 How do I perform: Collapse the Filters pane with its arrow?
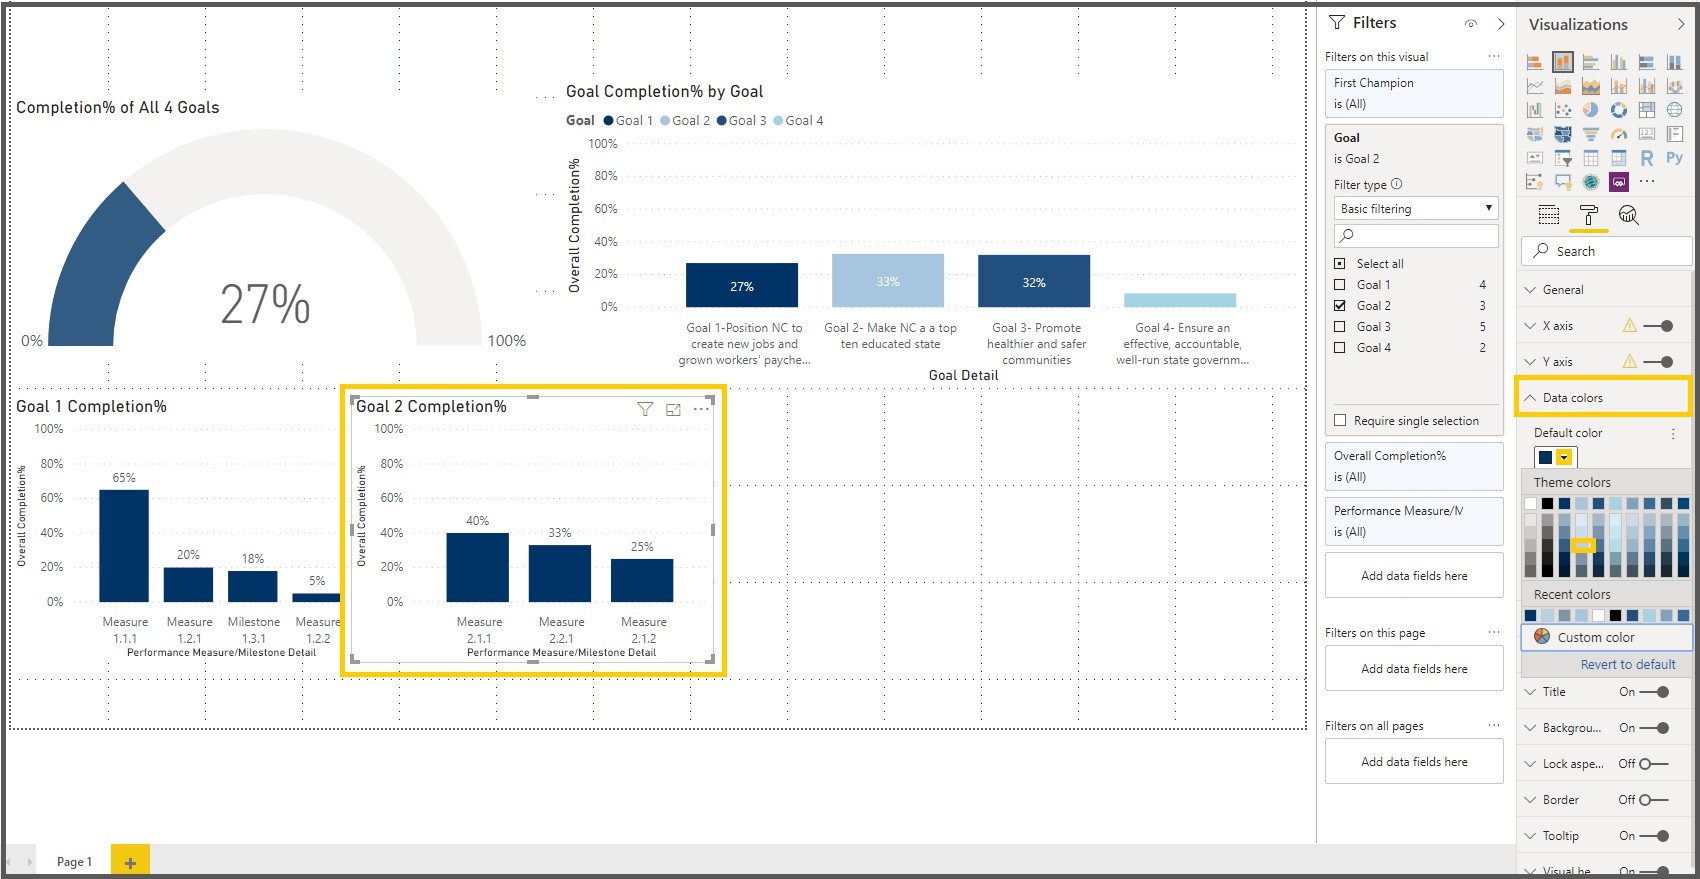pyautogui.click(x=1500, y=24)
